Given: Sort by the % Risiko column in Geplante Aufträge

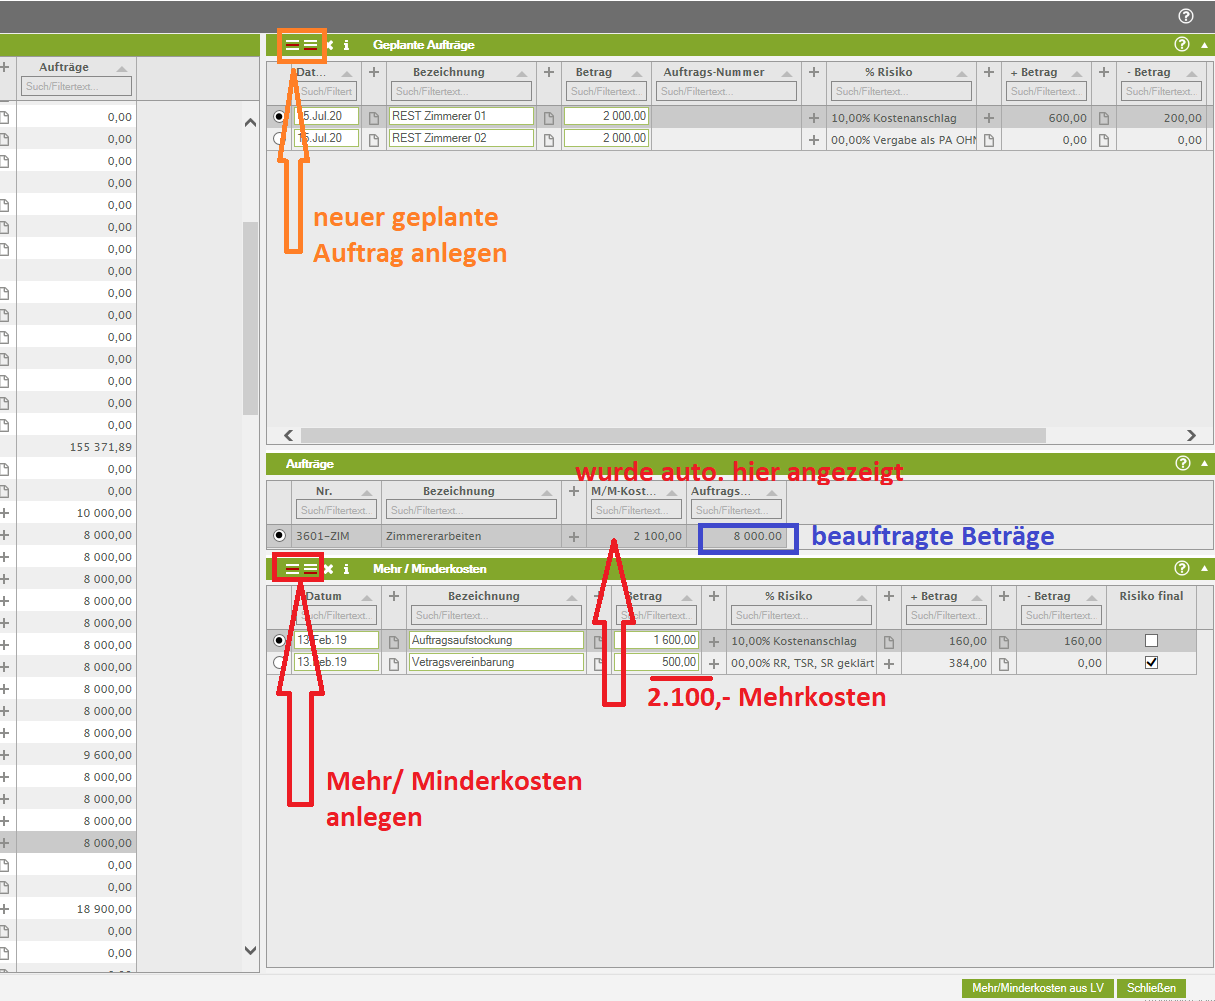Looking at the screenshot, I should pyautogui.click(x=889, y=72).
